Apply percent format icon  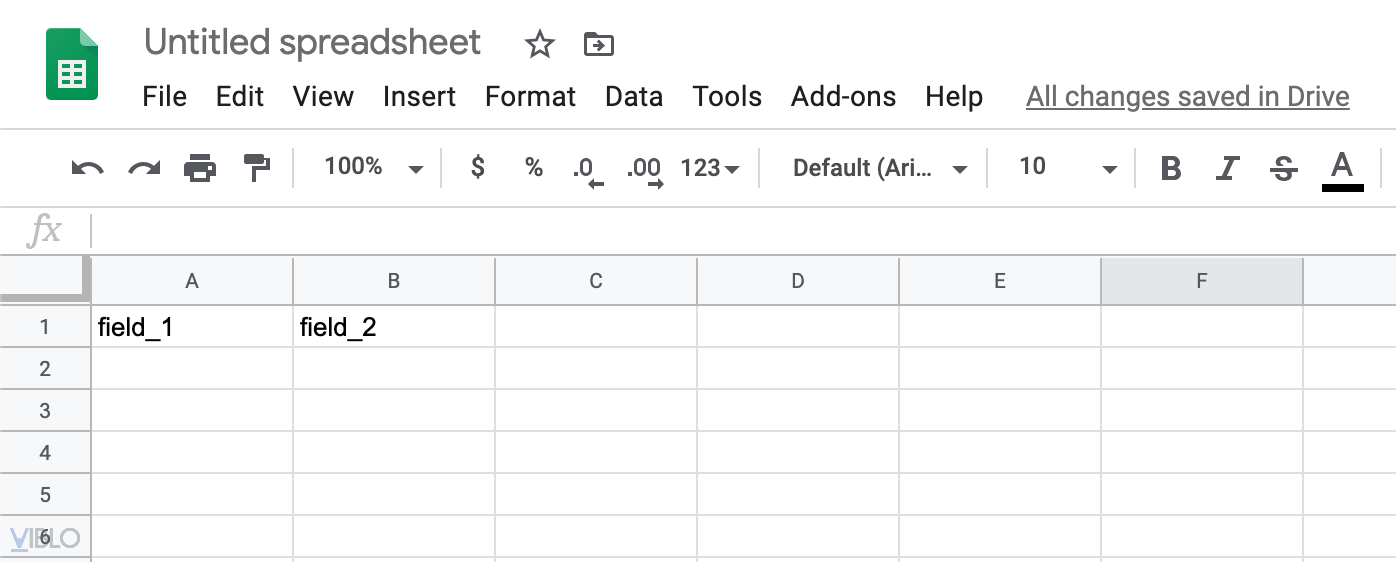pyautogui.click(x=534, y=168)
